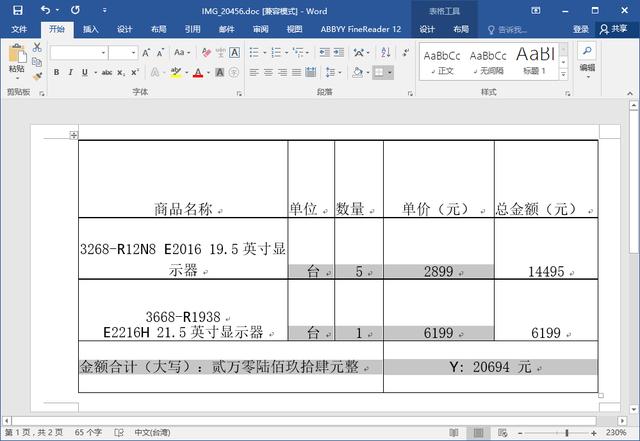Click the Undo arrow icon
This screenshot has height=441, width=640.
pos(46,10)
